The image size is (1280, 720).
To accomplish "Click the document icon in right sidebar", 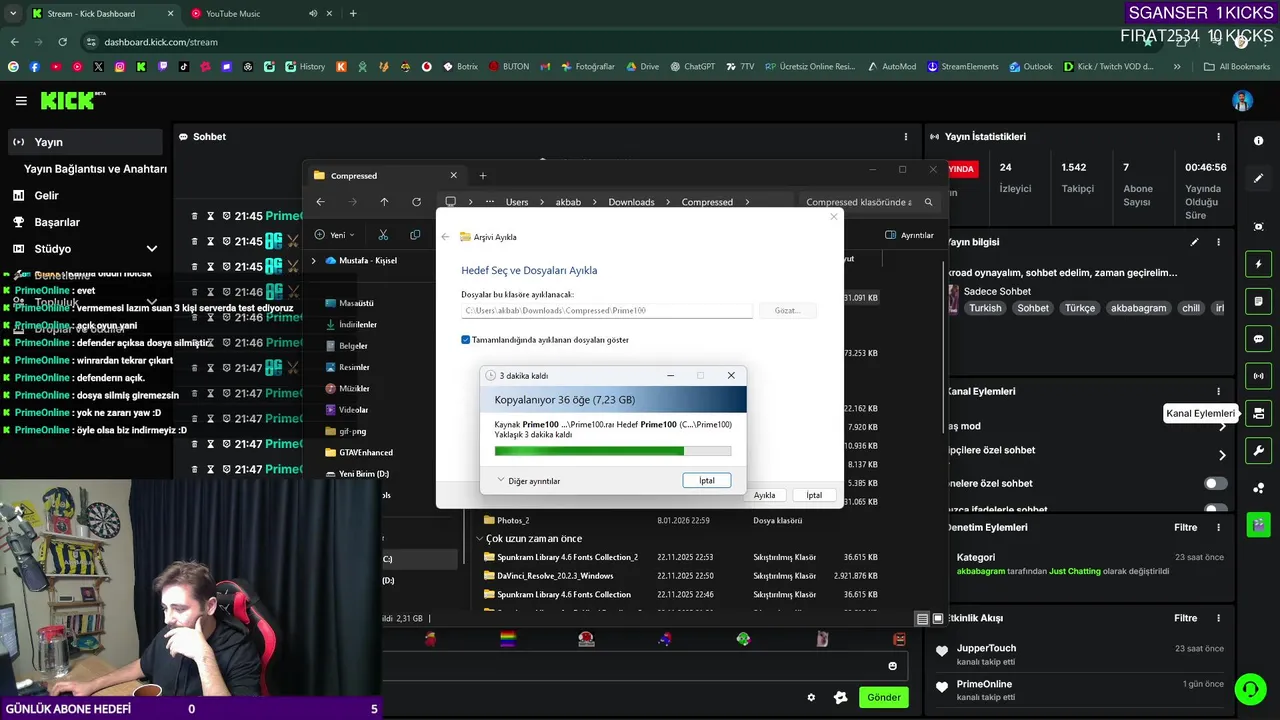I will [x=1259, y=301].
